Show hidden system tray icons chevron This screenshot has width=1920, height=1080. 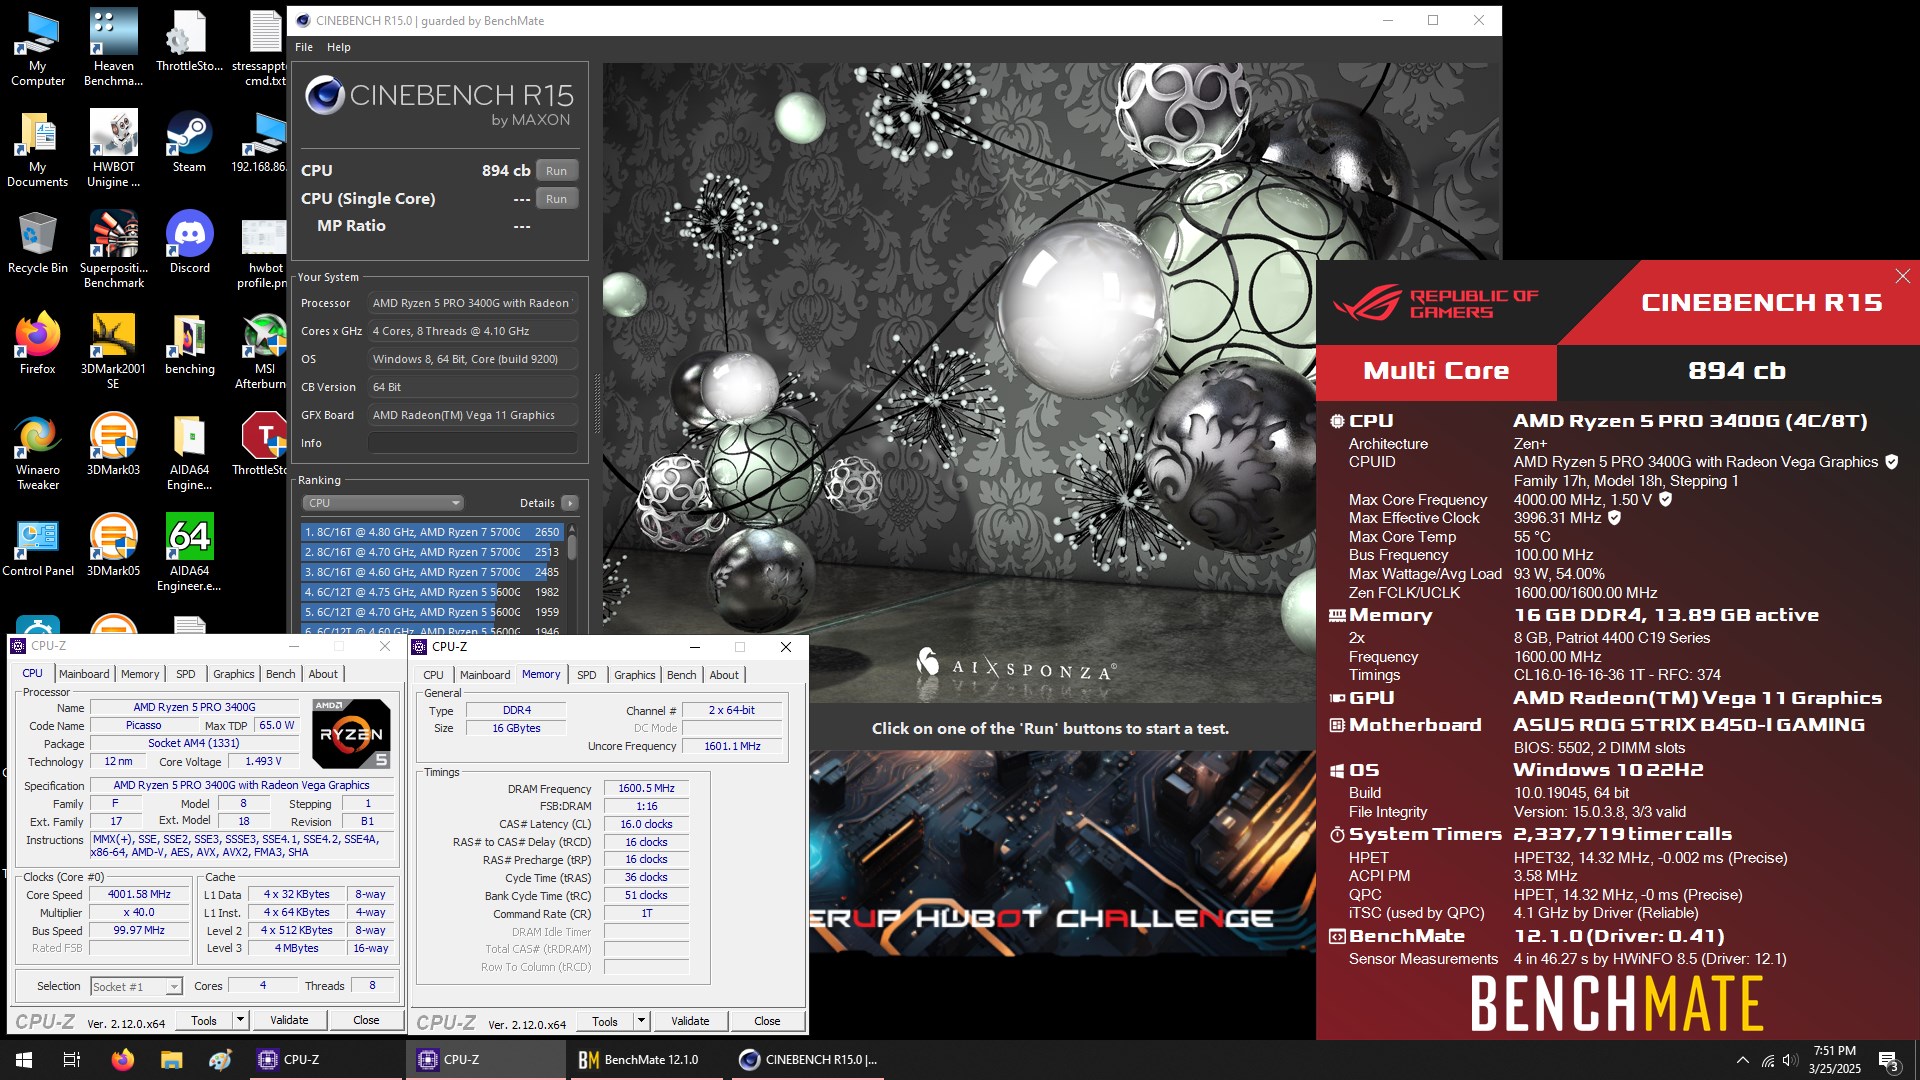pos(1742,1060)
